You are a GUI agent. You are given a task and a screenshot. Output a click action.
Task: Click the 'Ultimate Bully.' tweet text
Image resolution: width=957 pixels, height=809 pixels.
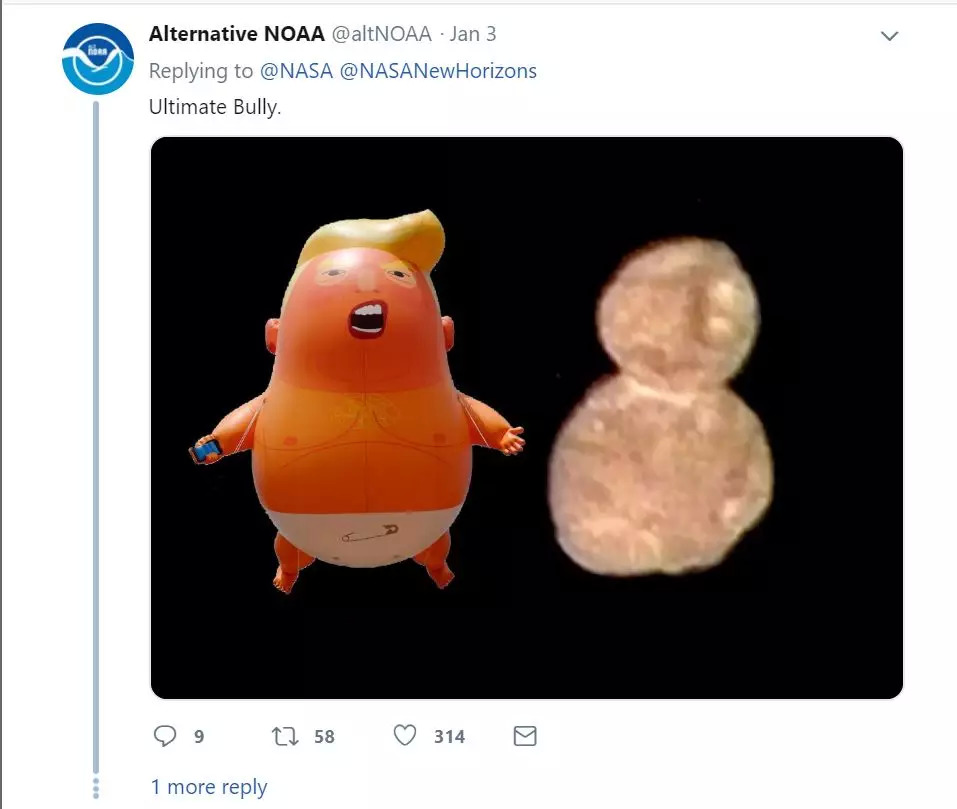coord(215,107)
